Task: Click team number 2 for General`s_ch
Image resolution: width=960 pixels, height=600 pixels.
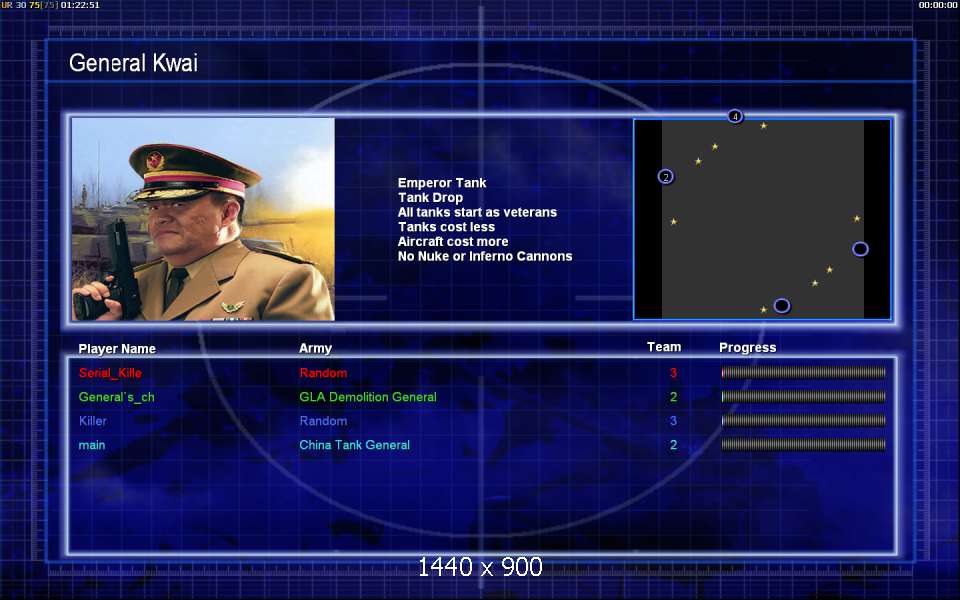Action: pyautogui.click(x=673, y=397)
